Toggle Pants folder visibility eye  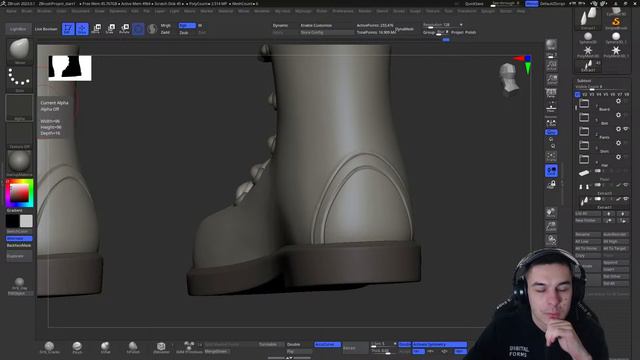click(626, 129)
